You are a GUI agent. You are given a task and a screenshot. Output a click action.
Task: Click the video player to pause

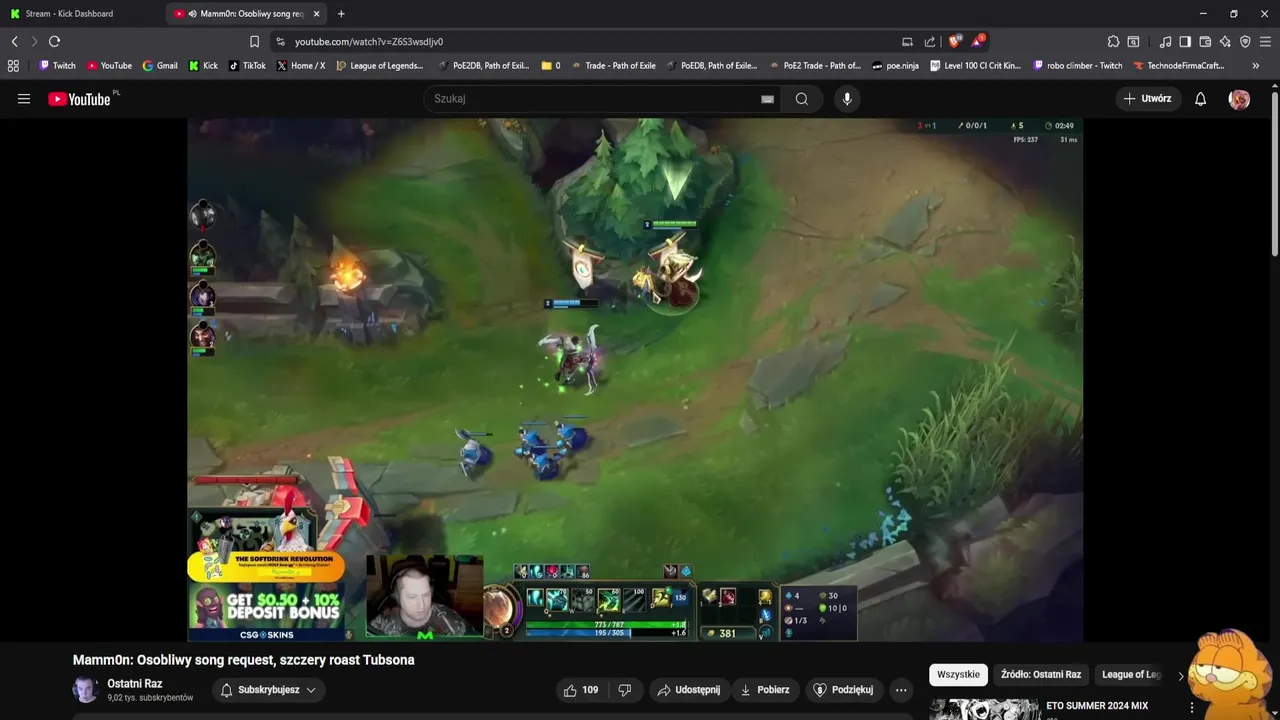pos(635,380)
